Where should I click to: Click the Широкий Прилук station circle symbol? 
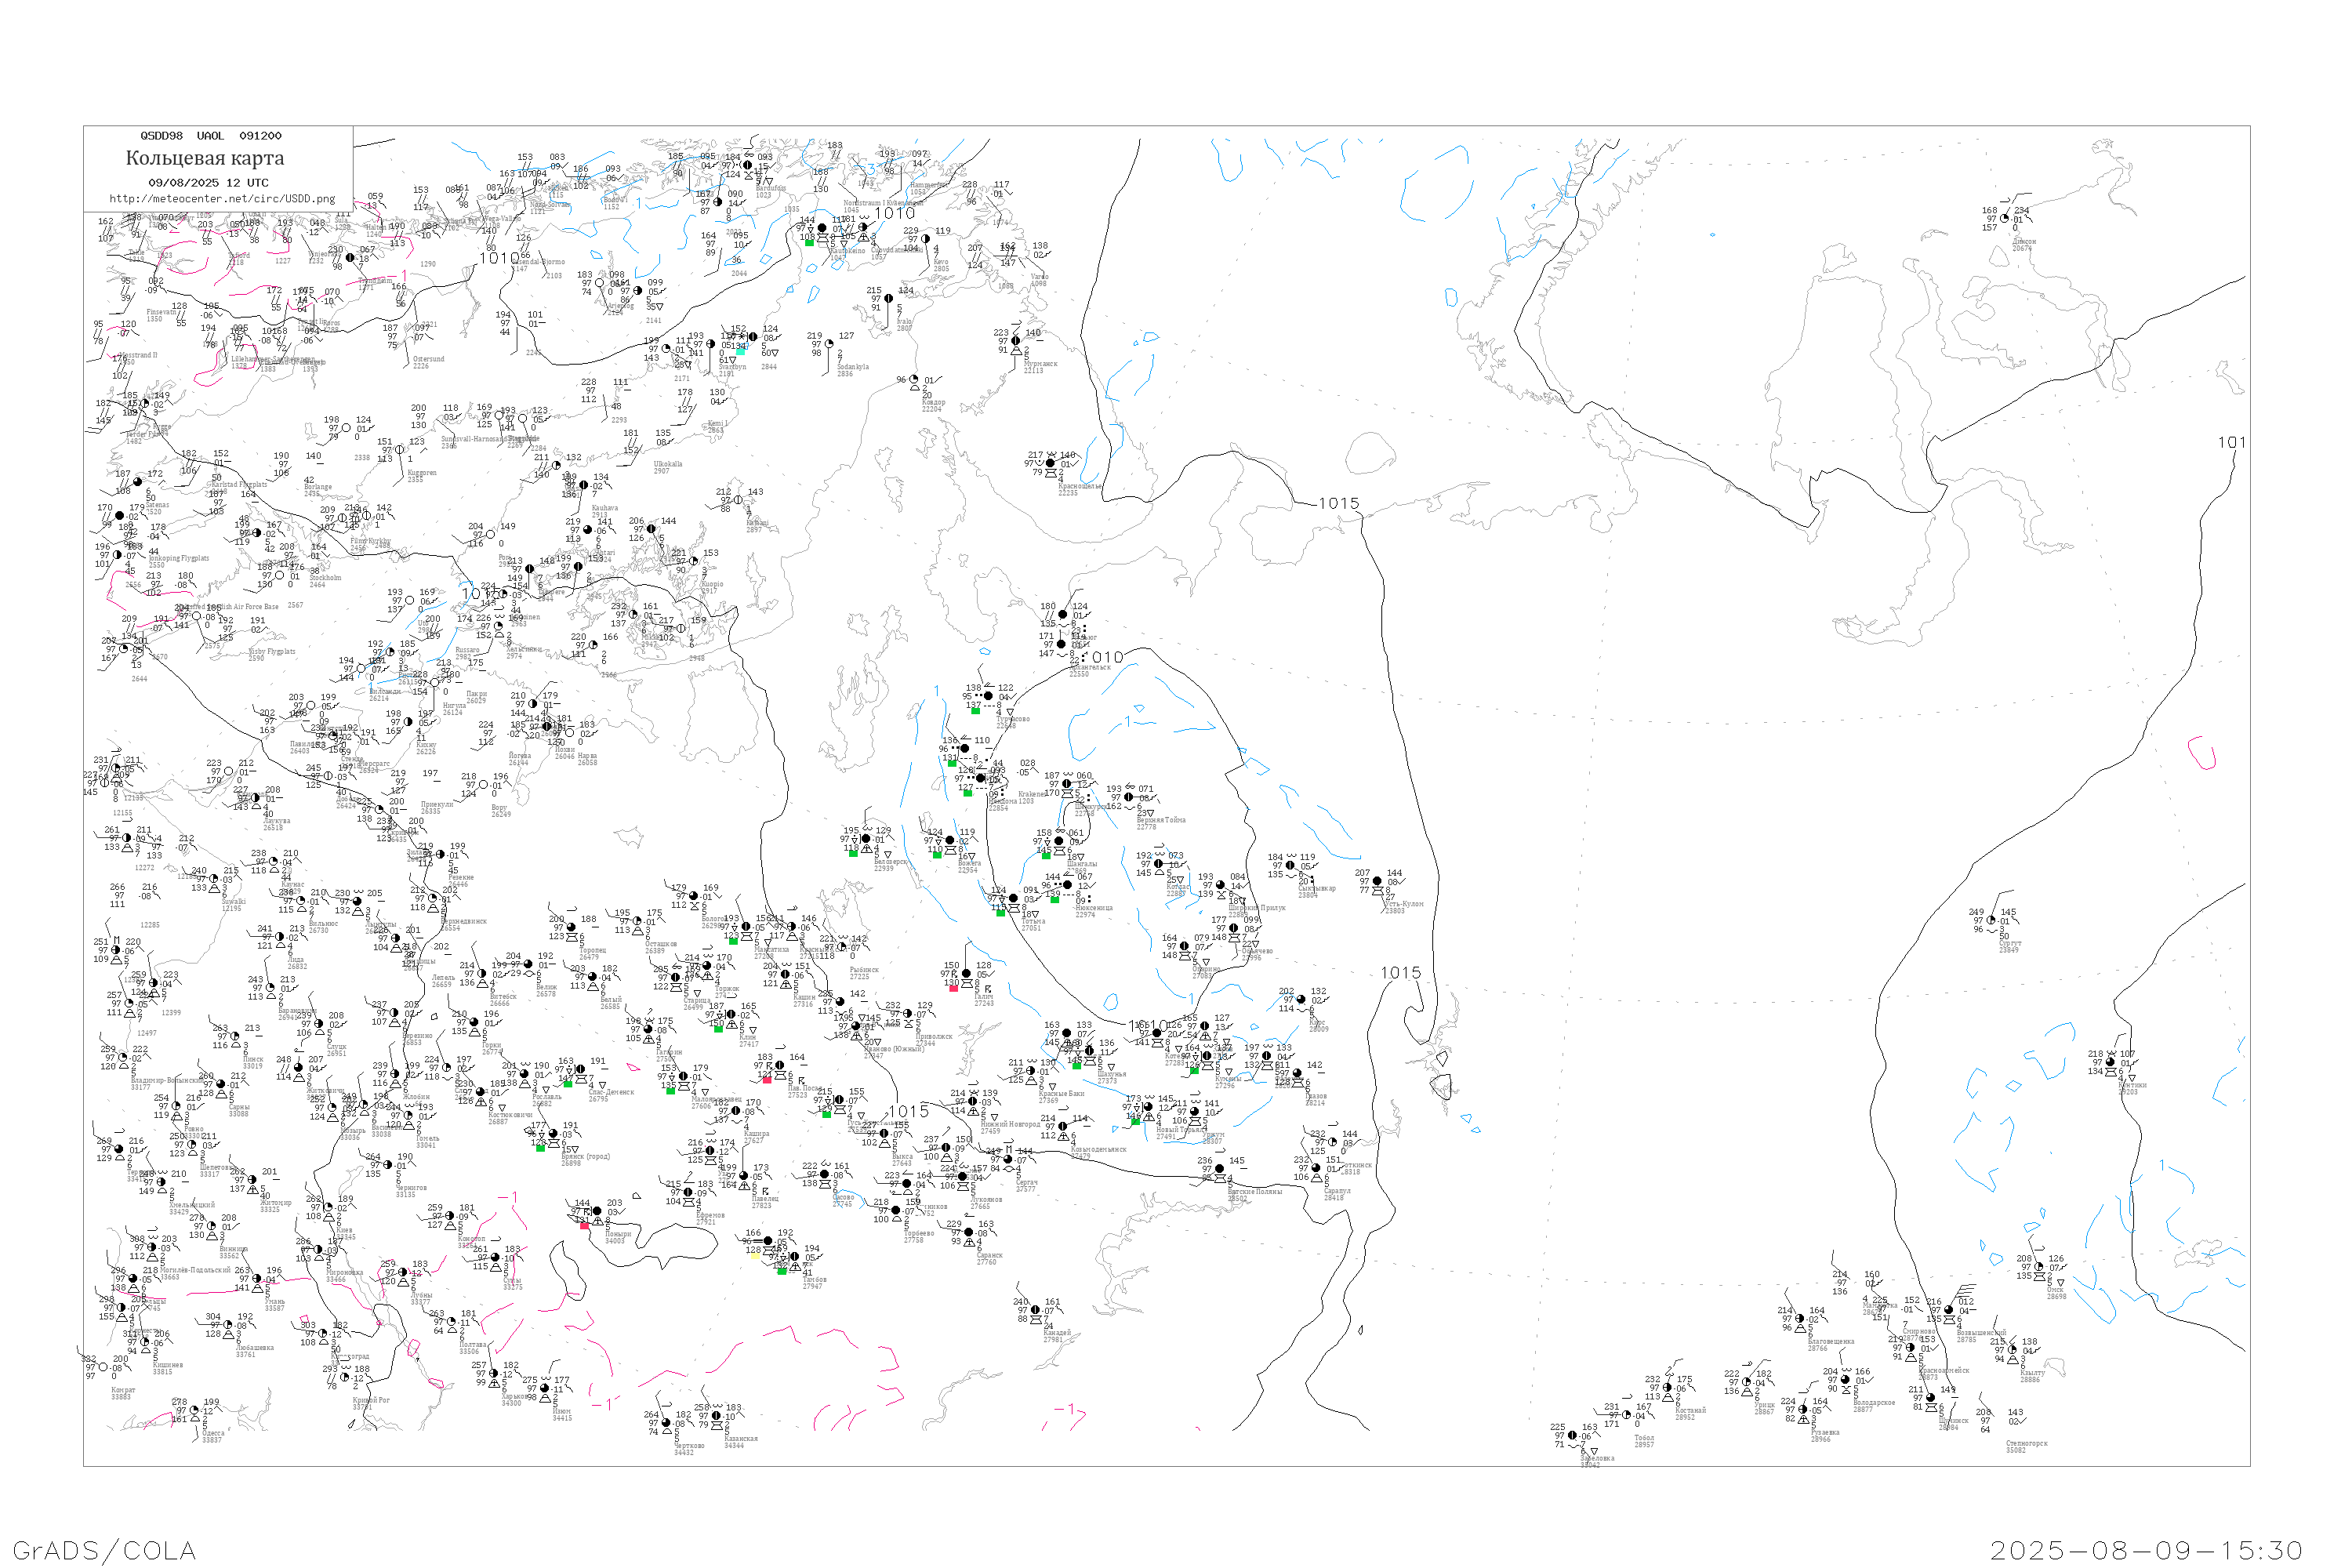1221,885
